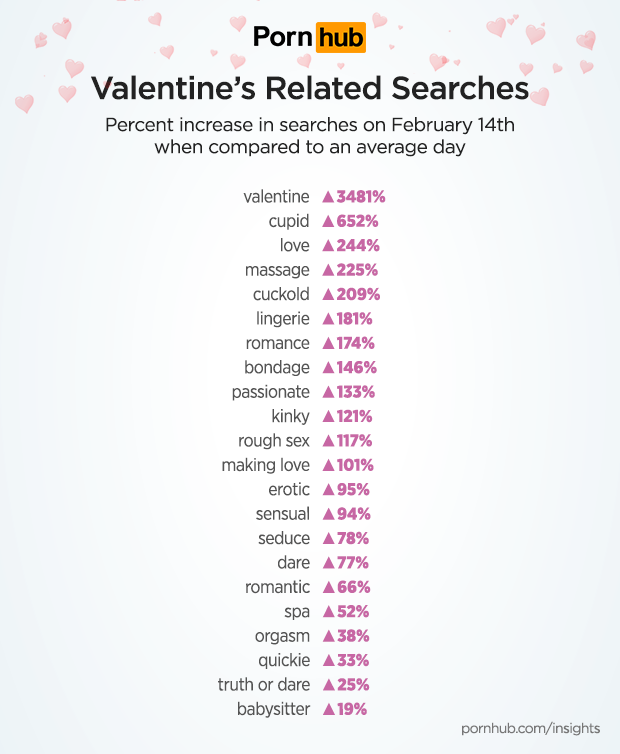Image resolution: width=620 pixels, height=754 pixels.
Task: Click the "massage" search label
Action: click(x=277, y=270)
